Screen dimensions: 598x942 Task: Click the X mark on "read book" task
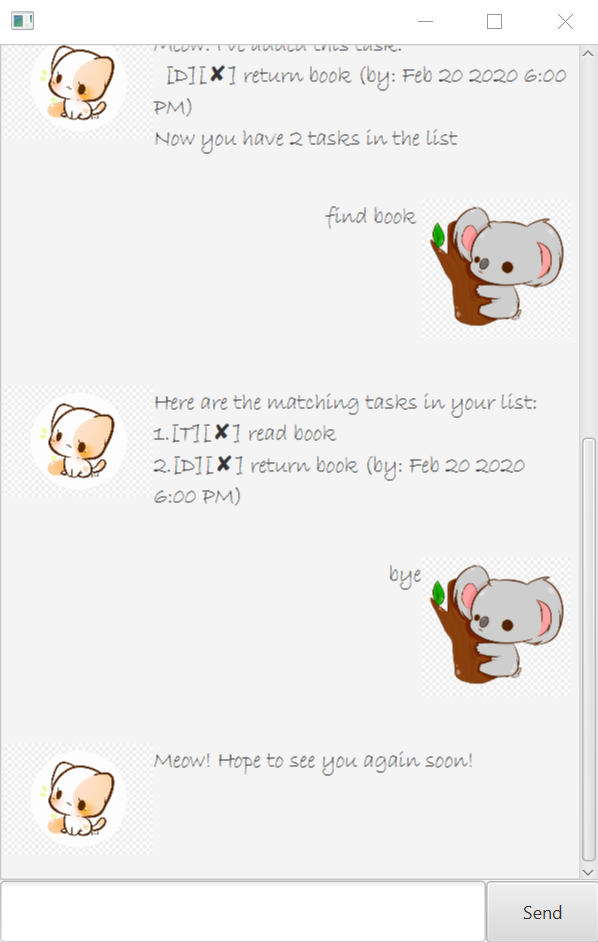click(x=221, y=432)
